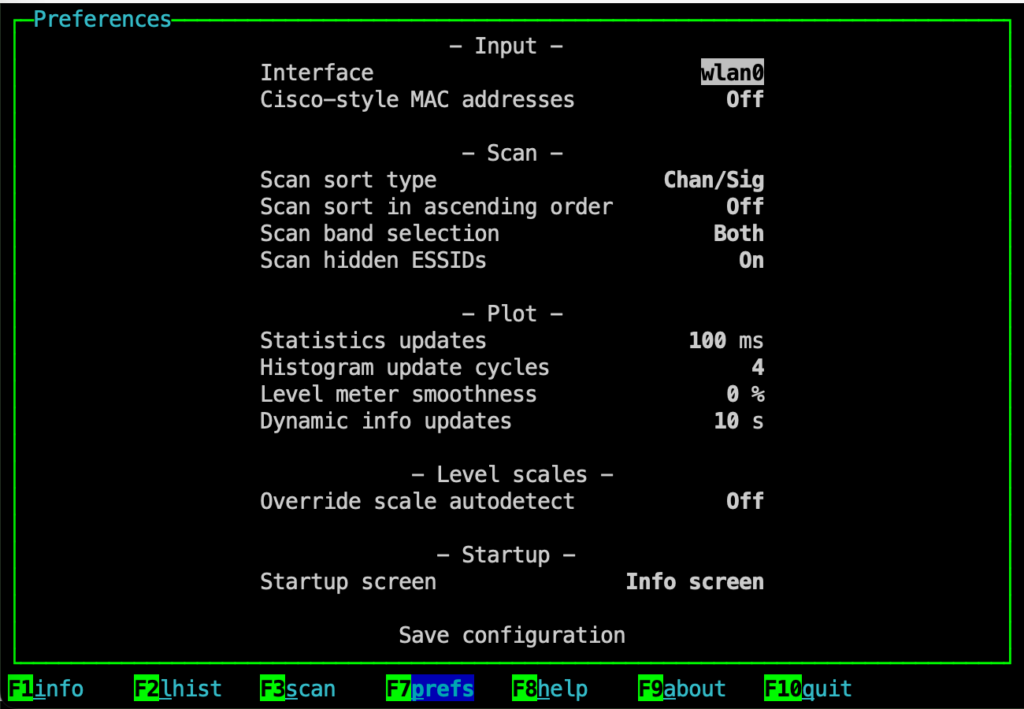Click the Scan hidden ESSIDs label
The width and height of the screenshot is (1024, 709).
coord(373,260)
